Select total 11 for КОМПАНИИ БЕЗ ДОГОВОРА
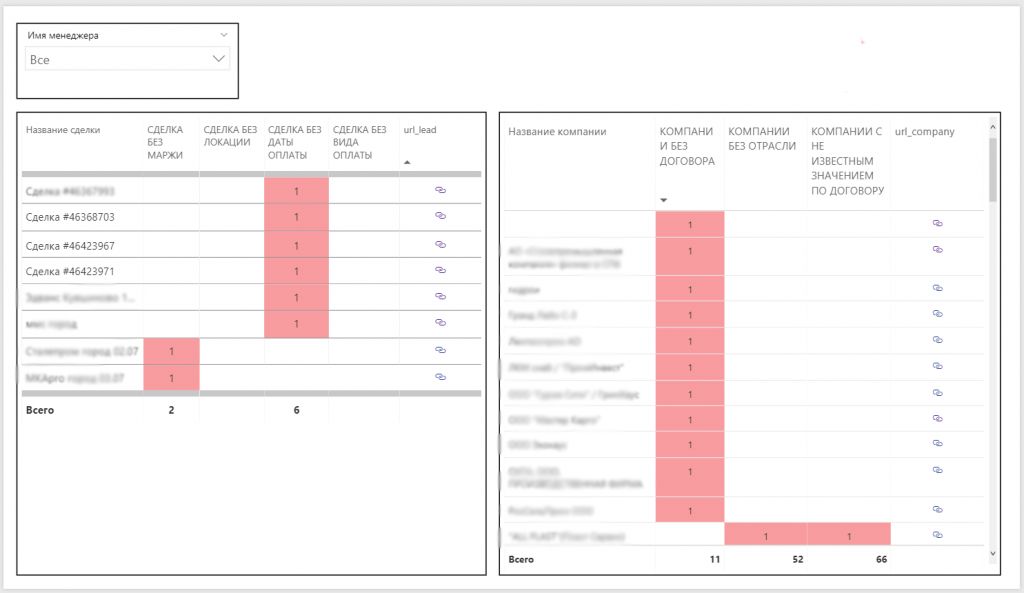The width and height of the screenshot is (1024, 593). coord(714,559)
